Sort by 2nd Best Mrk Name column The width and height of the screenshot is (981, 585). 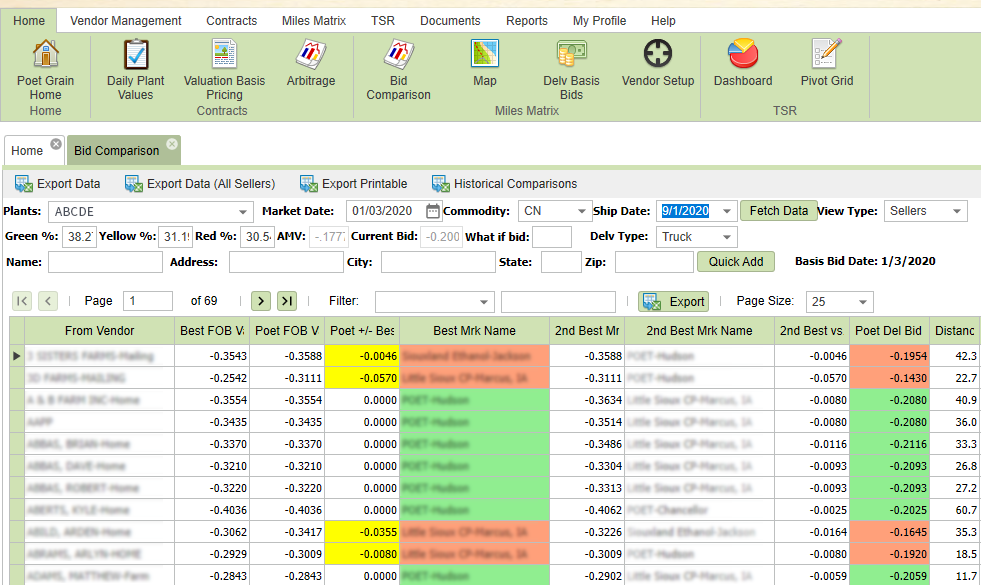coord(699,330)
